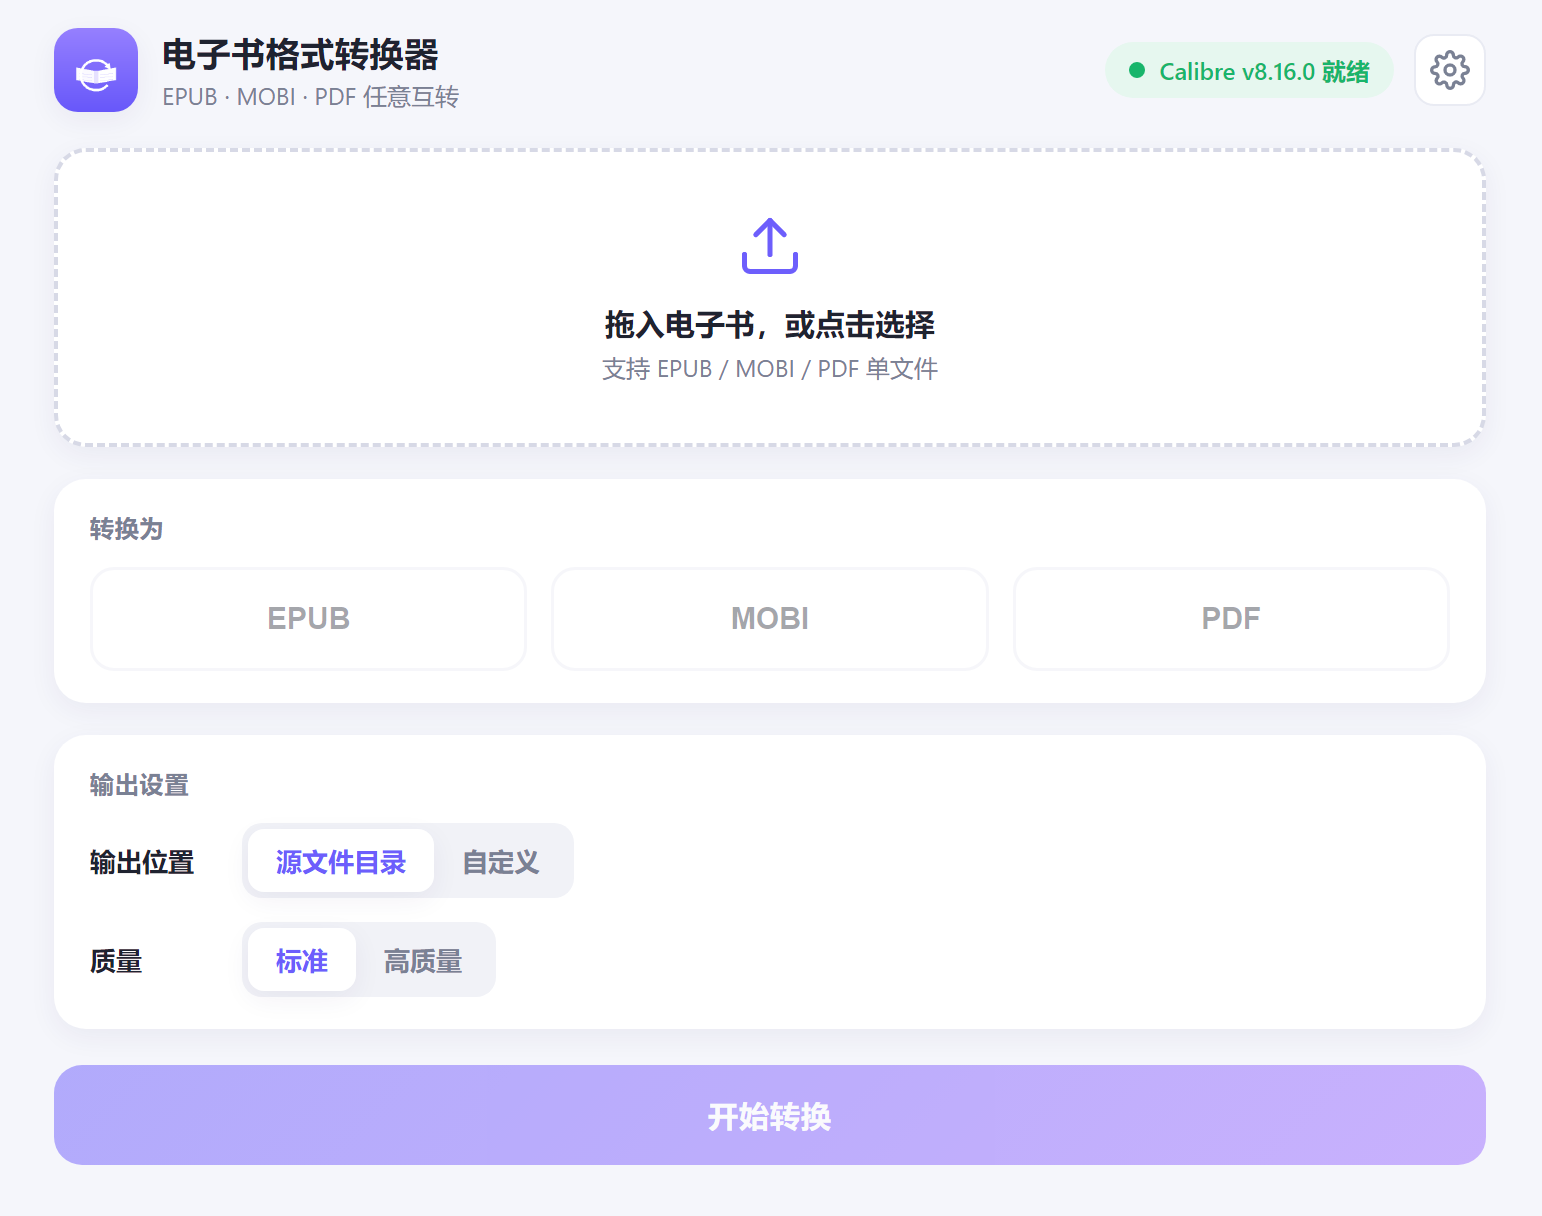The width and height of the screenshot is (1542, 1216).
Task: Click the 输出位置 label
Action: click(x=142, y=862)
